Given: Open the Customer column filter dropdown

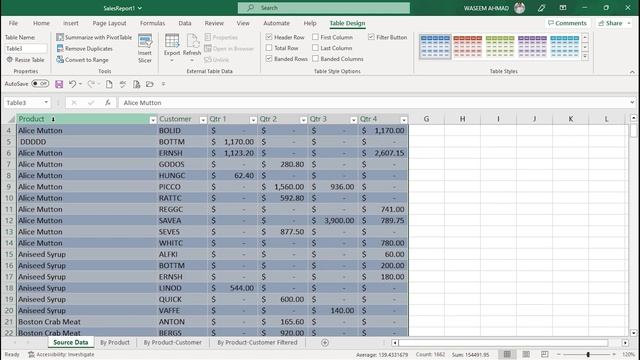Looking at the screenshot, I should click(x=203, y=120).
